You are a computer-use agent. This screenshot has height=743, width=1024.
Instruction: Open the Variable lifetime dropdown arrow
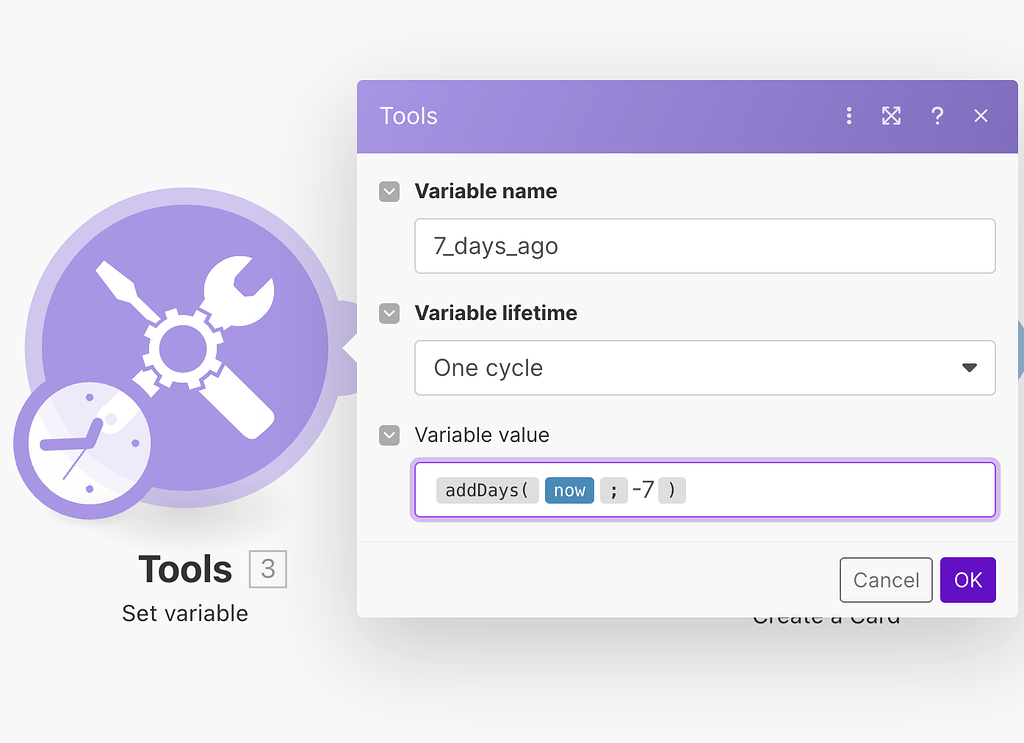click(968, 368)
